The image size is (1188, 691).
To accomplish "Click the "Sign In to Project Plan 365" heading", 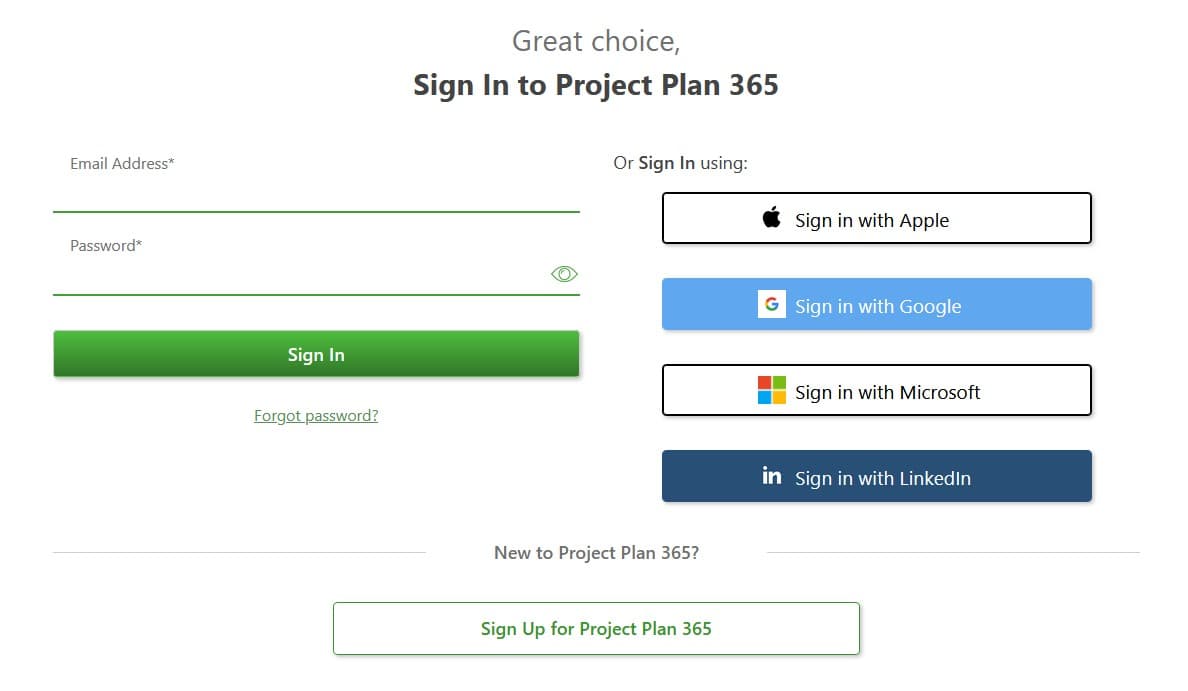I will [x=596, y=85].
